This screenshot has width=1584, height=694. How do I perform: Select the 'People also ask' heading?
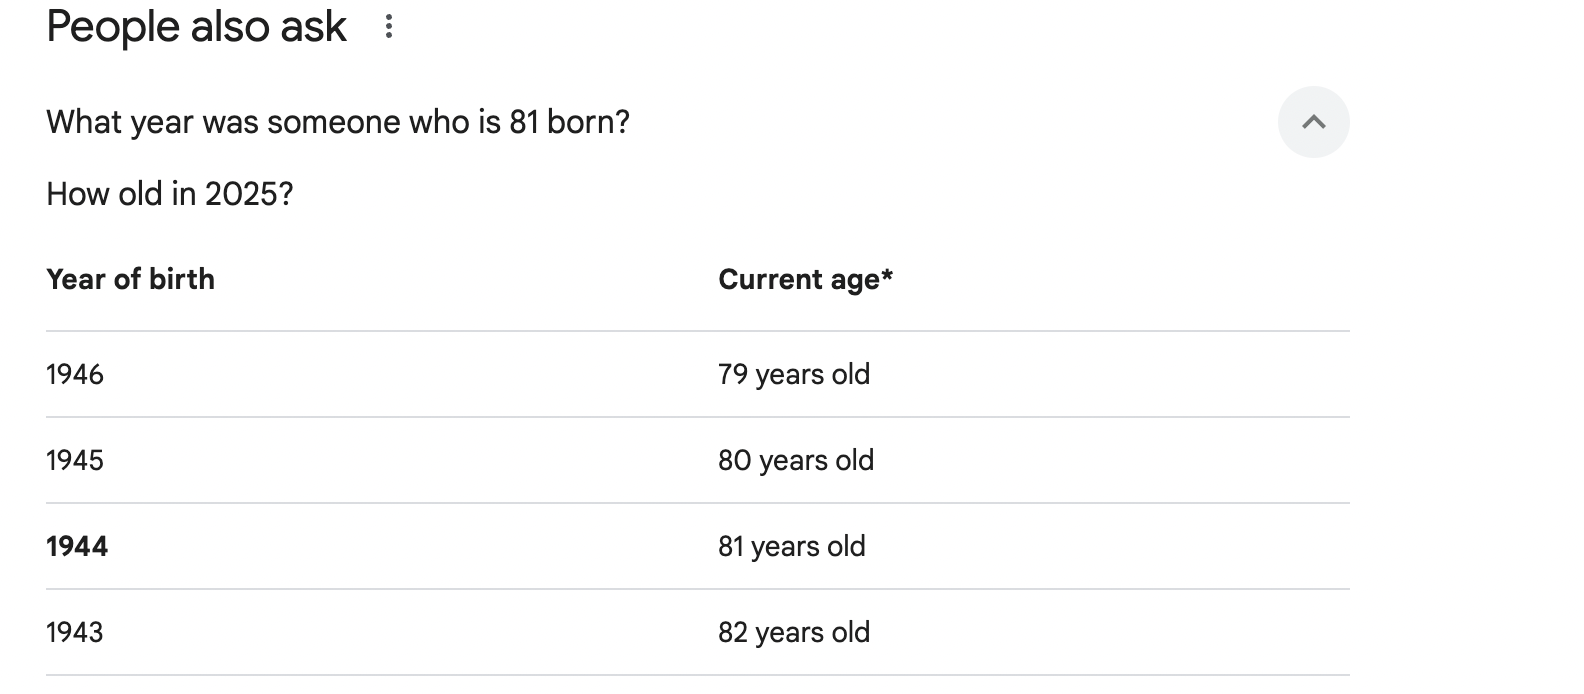(196, 26)
